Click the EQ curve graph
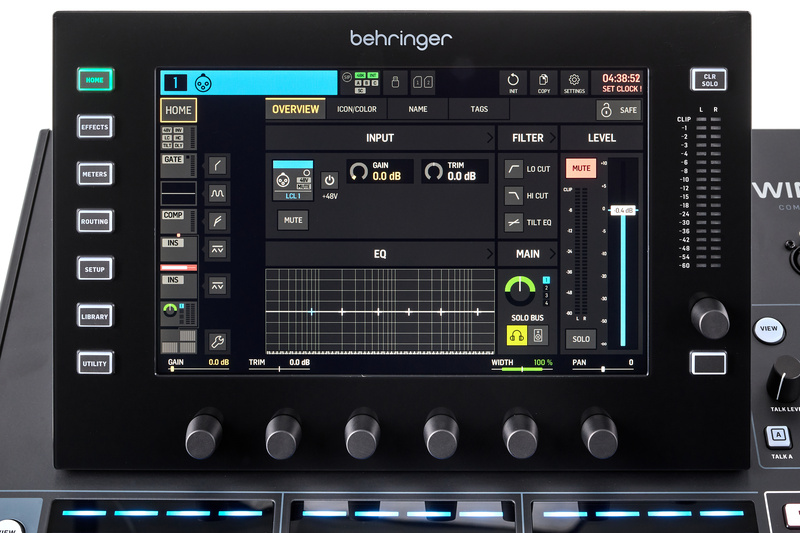The image size is (800, 533). [x=380, y=311]
